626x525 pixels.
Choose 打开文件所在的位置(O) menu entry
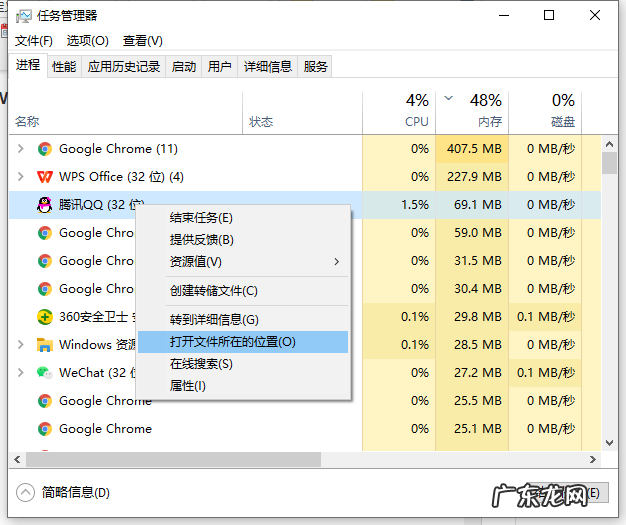[x=243, y=342]
